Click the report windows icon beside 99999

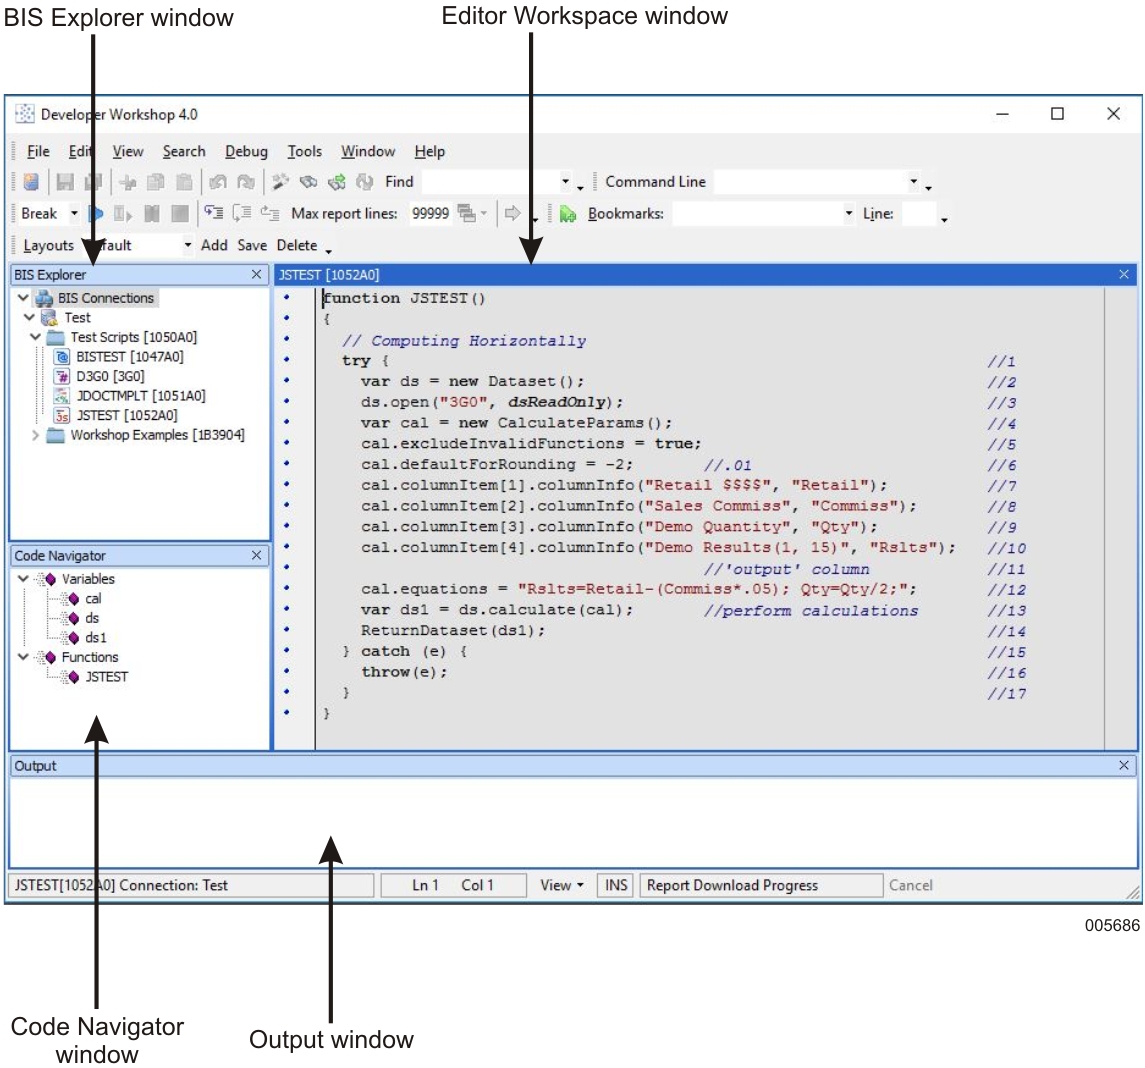click(x=466, y=213)
